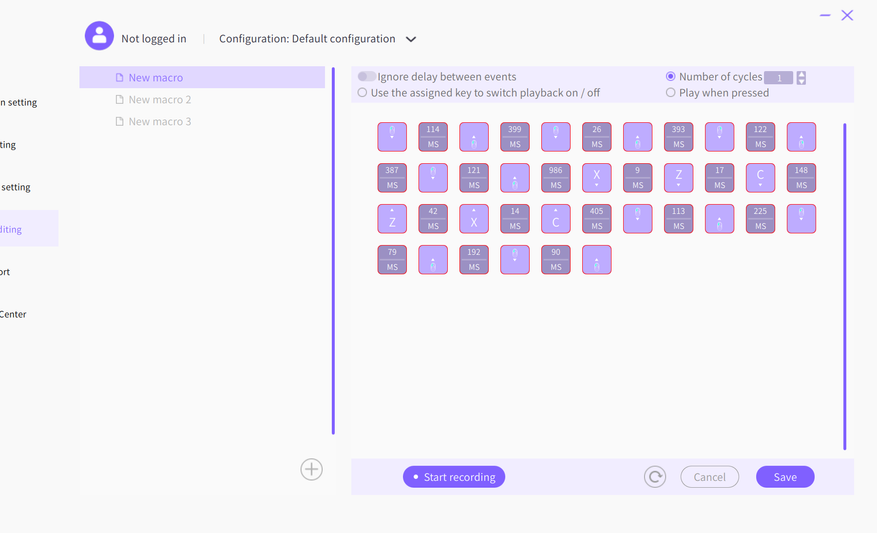The height and width of the screenshot is (533, 877).
Task: Select the 114 MS delay tile
Action: click(x=433, y=136)
